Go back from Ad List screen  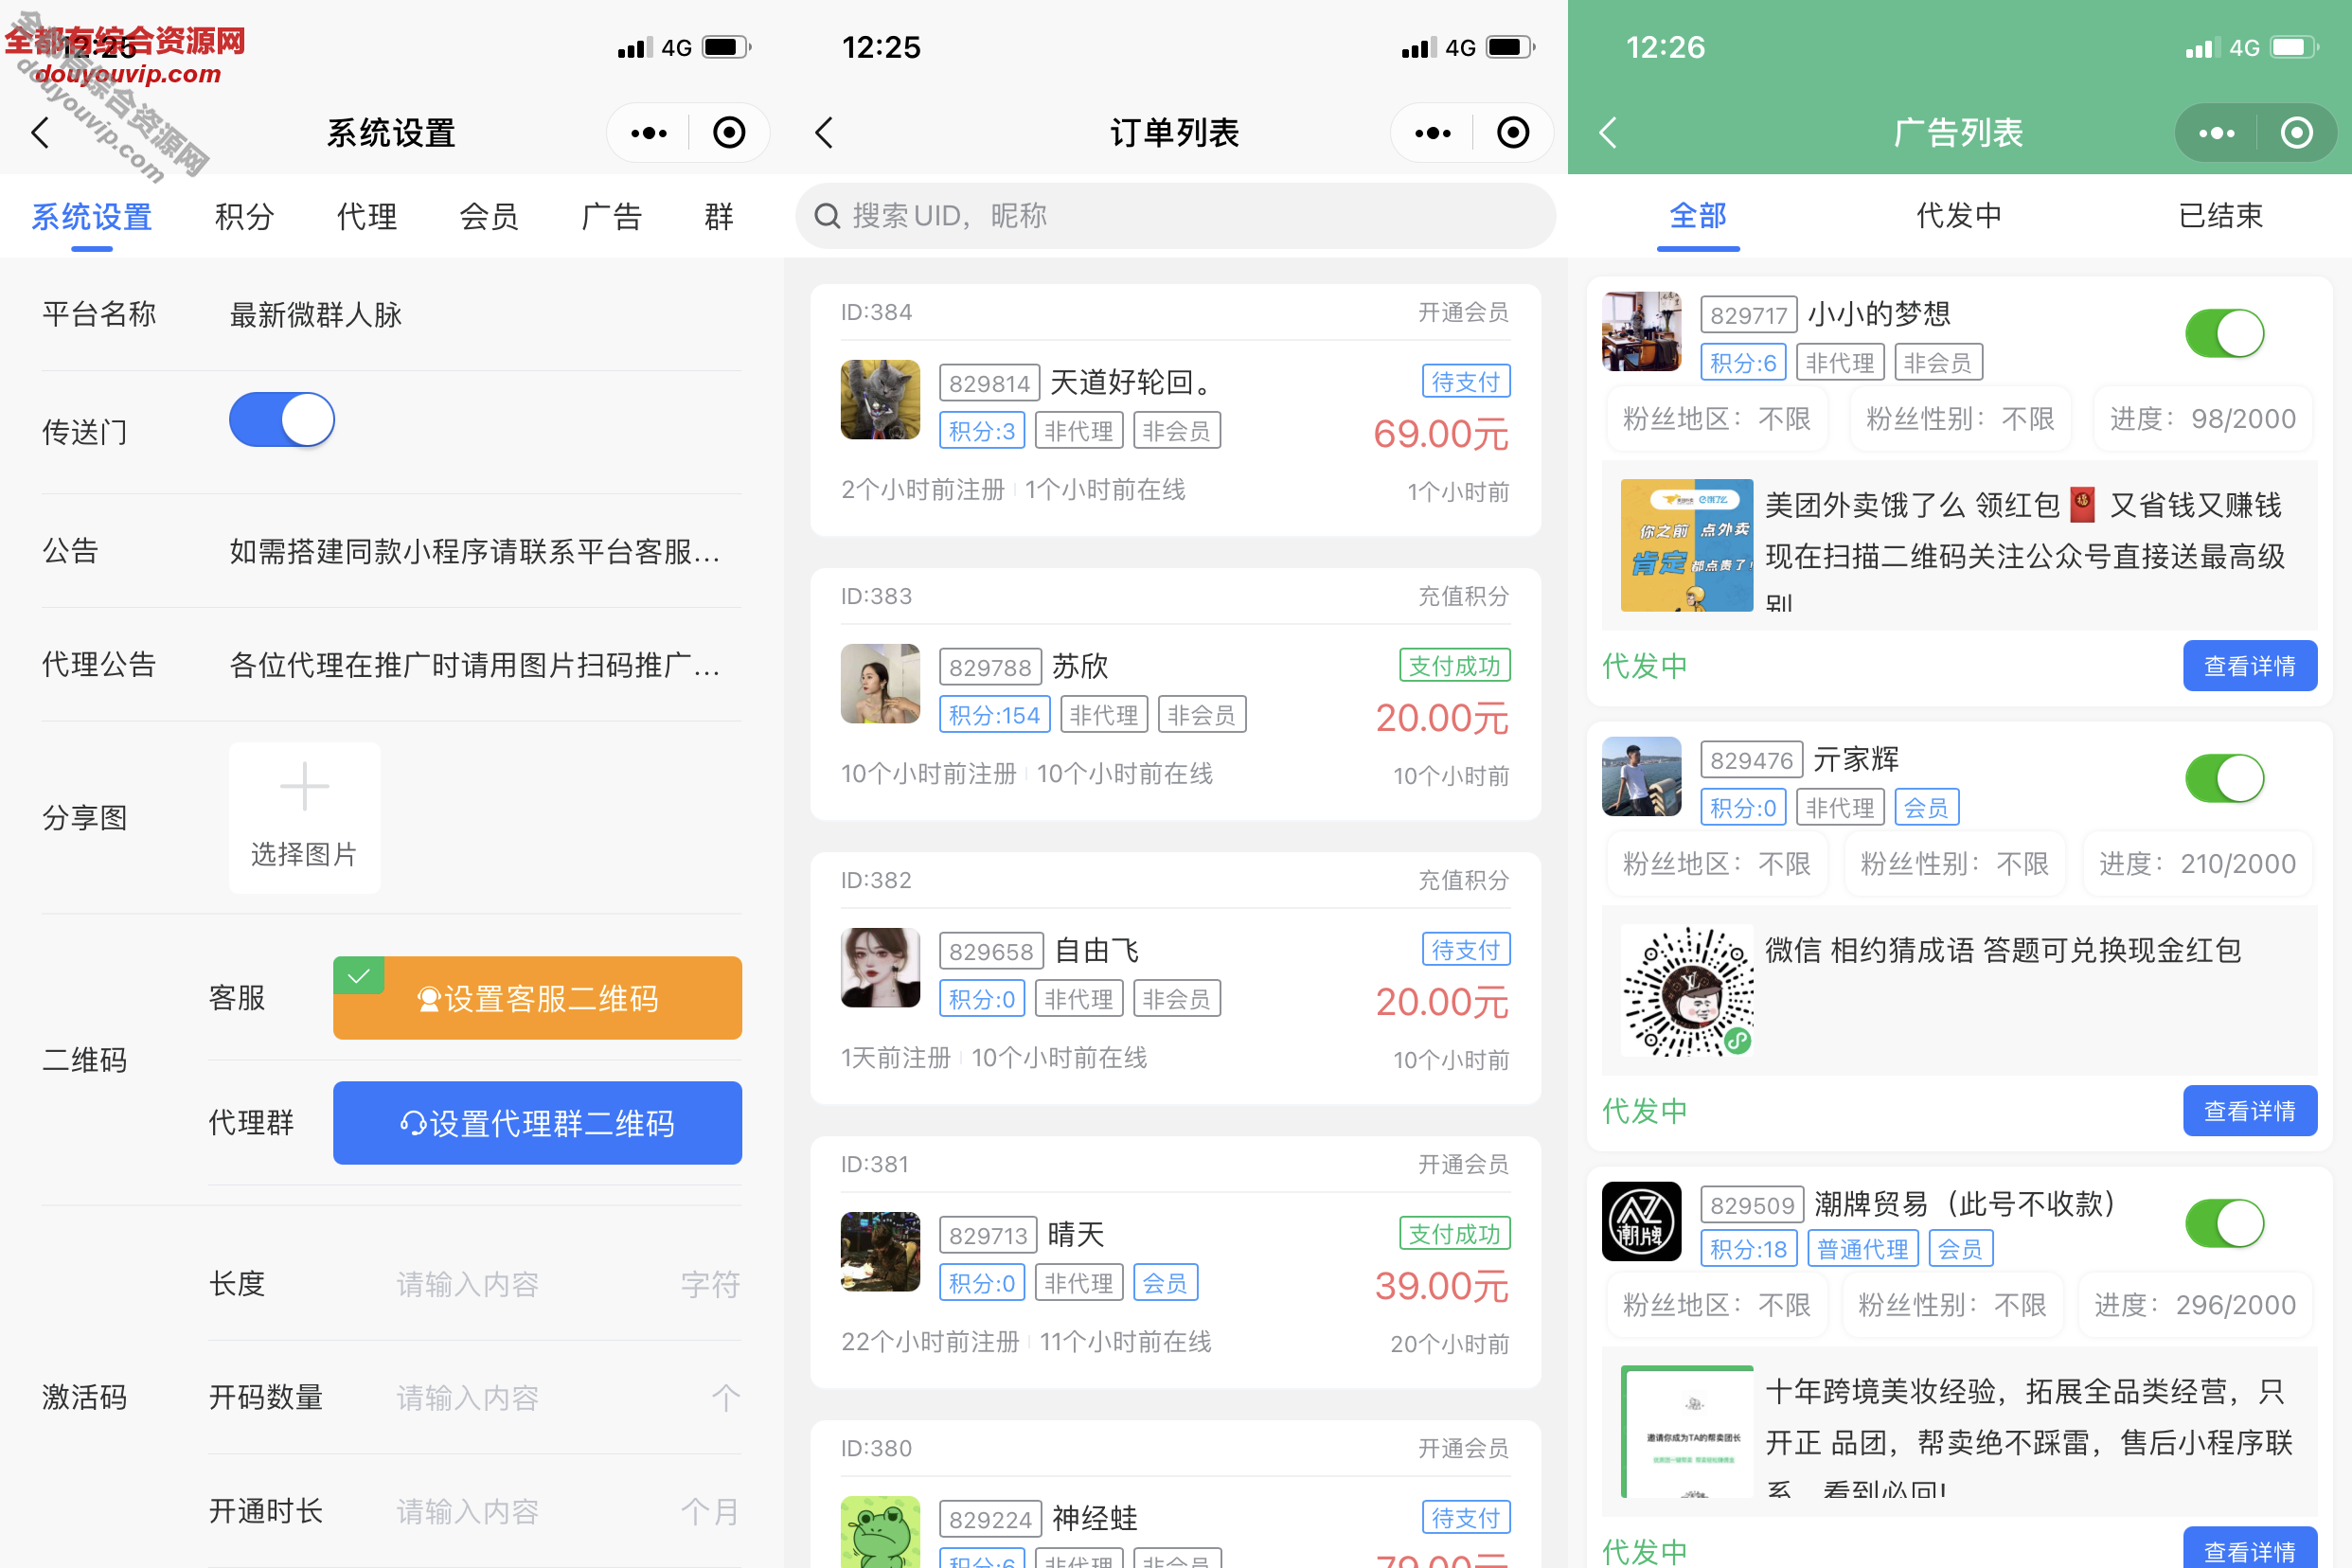1608,132
